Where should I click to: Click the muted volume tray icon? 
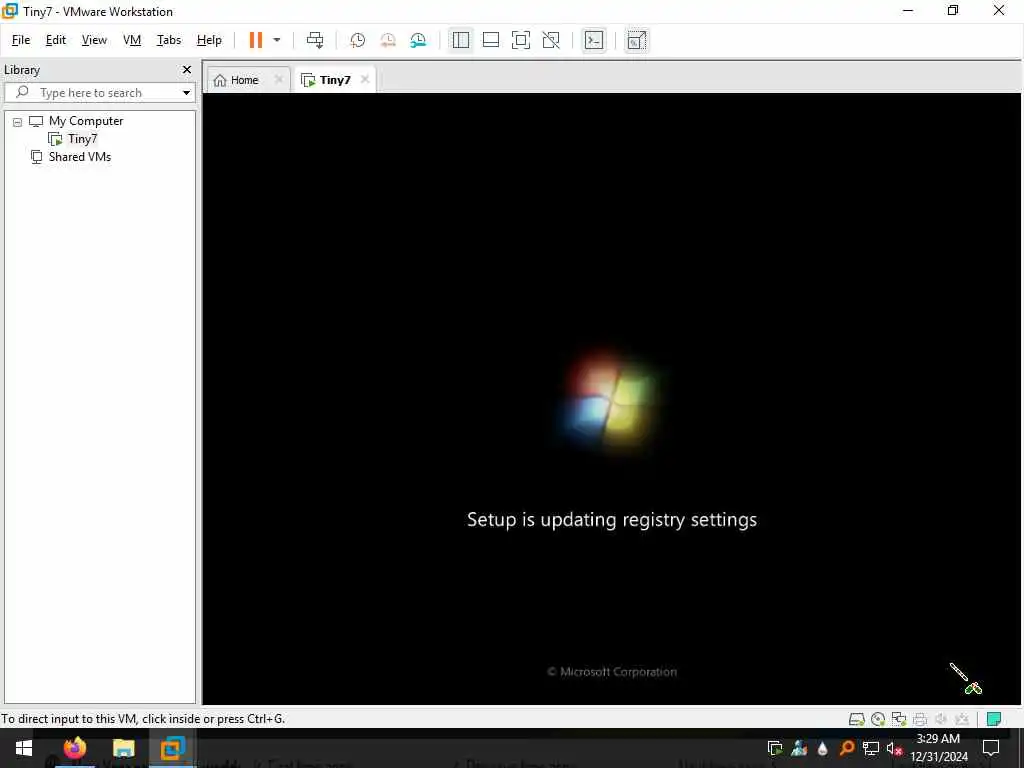[x=894, y=748]
